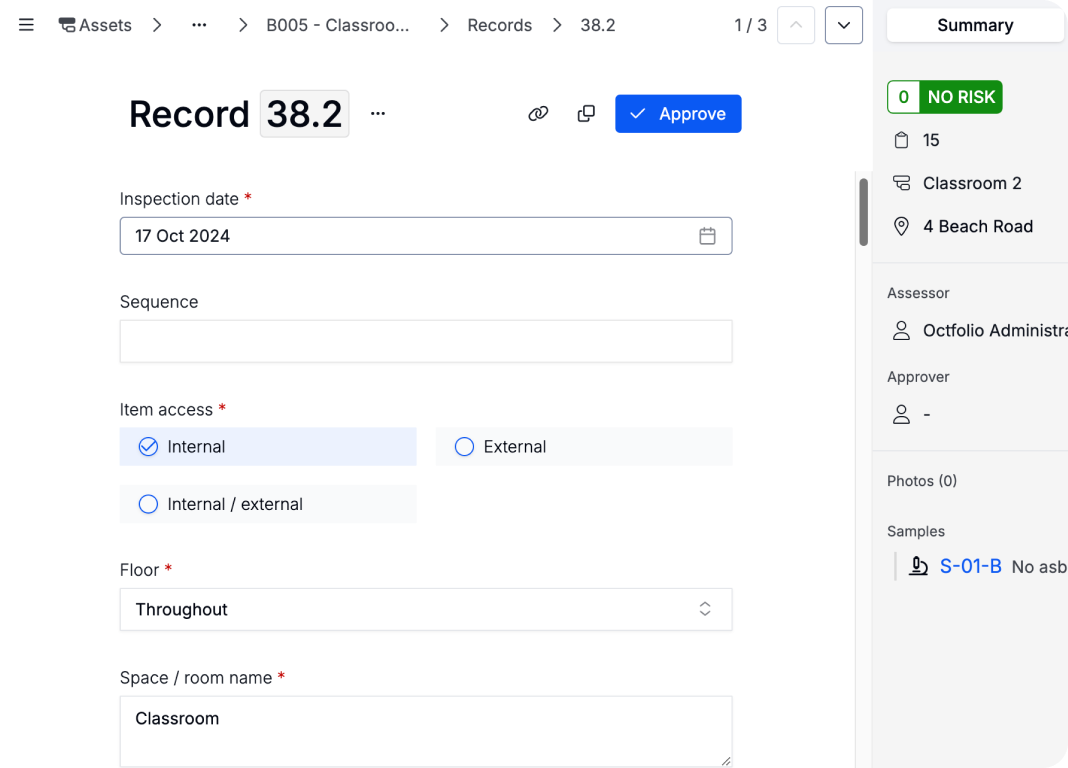Image resolution: width=1068 pixels, height=768 pixels.
Task: Open the hamburger navigation menu
Action: click(26, 25)
